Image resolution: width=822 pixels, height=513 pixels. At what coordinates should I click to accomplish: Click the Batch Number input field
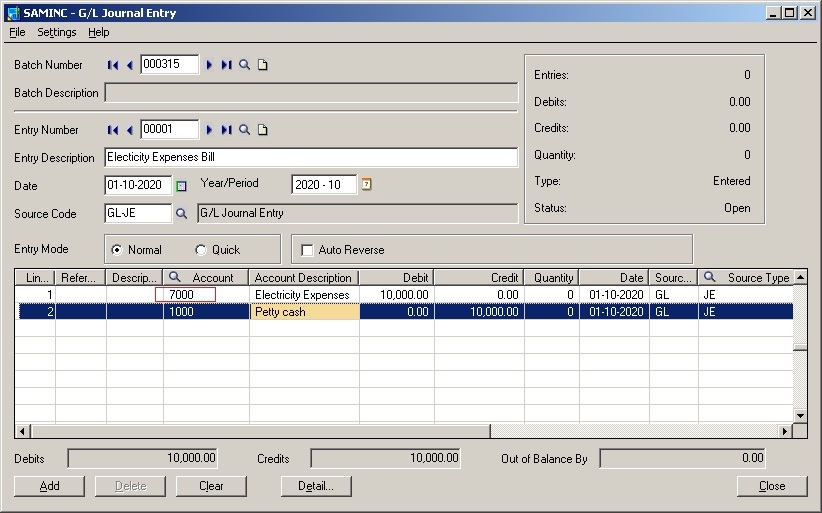pyautogui.click(x=169, y=64)
